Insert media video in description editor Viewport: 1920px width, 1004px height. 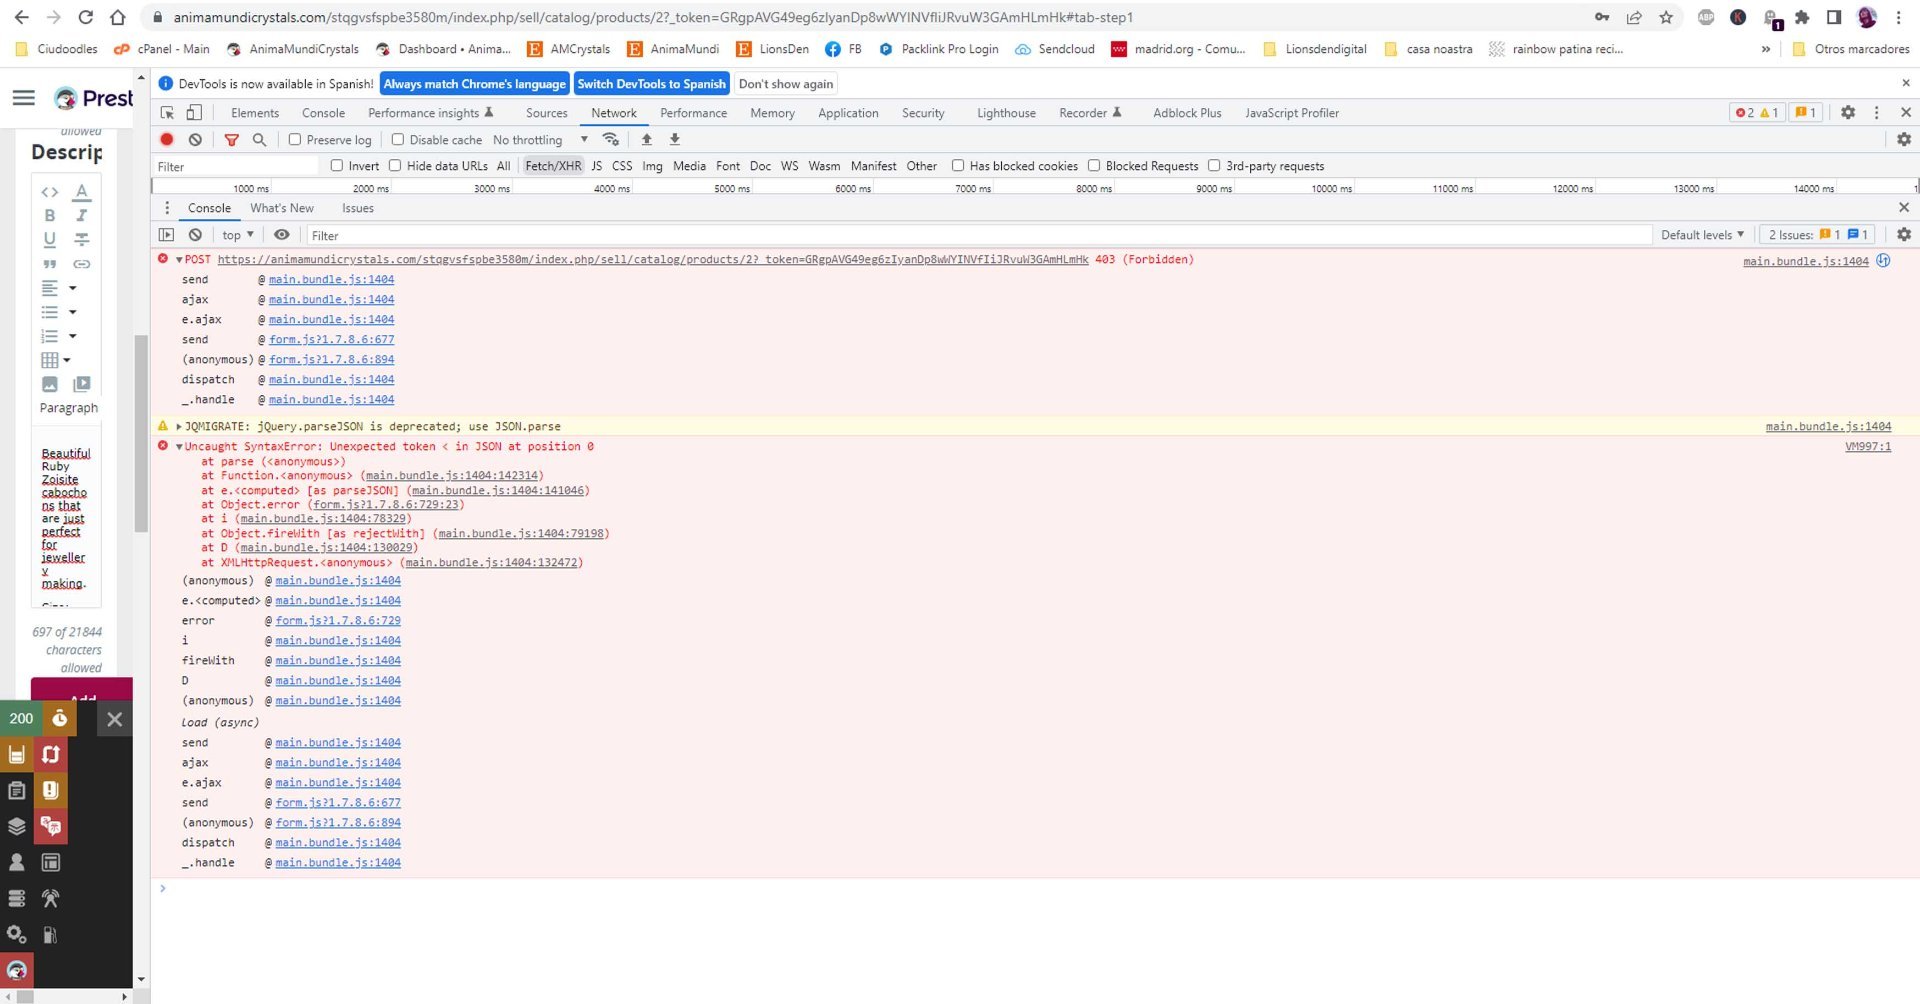pos(82,384)
